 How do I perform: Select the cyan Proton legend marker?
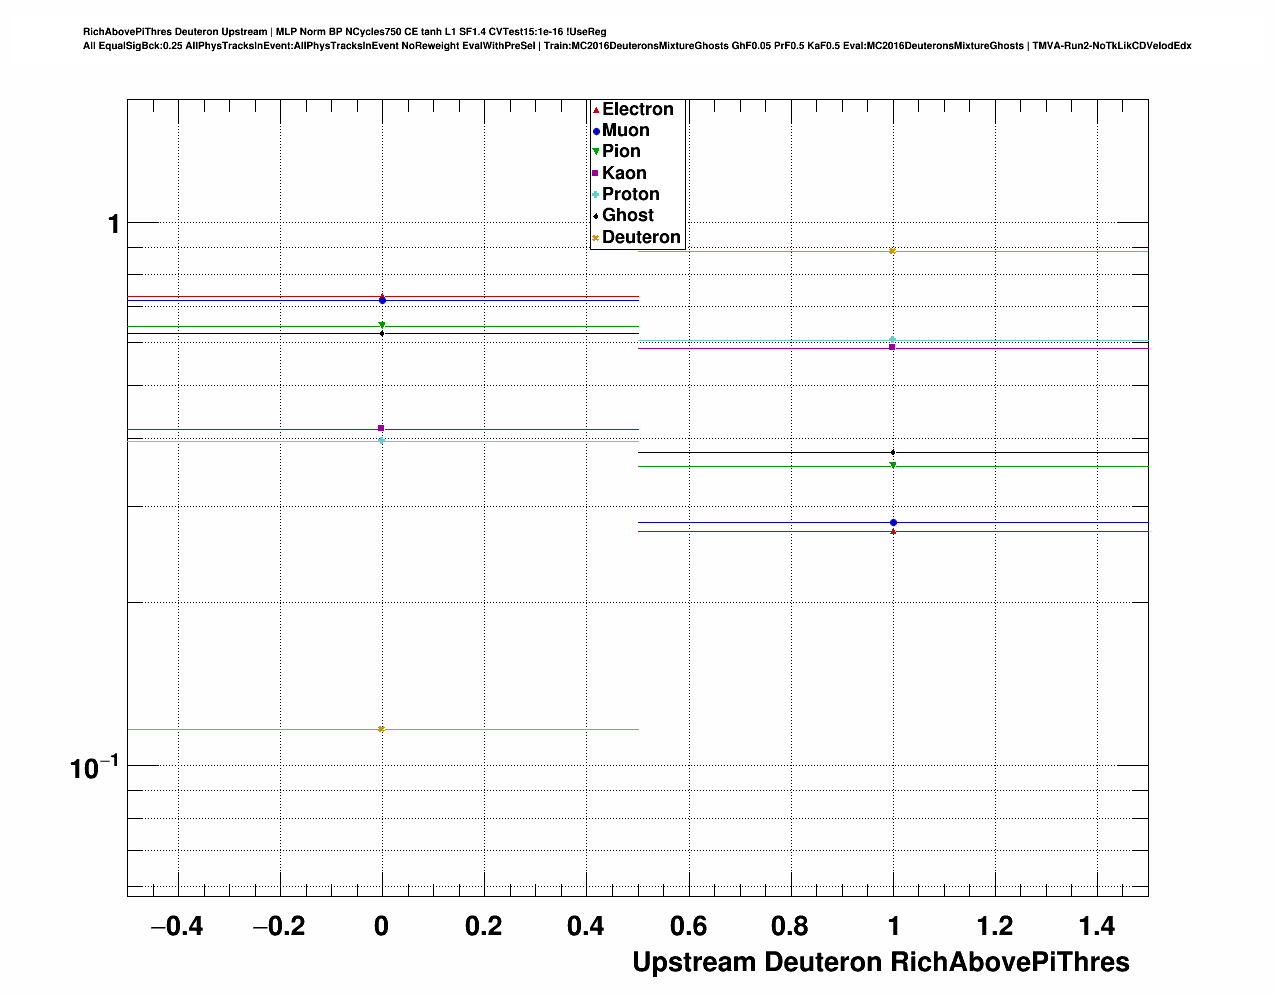tap(596, 195)
